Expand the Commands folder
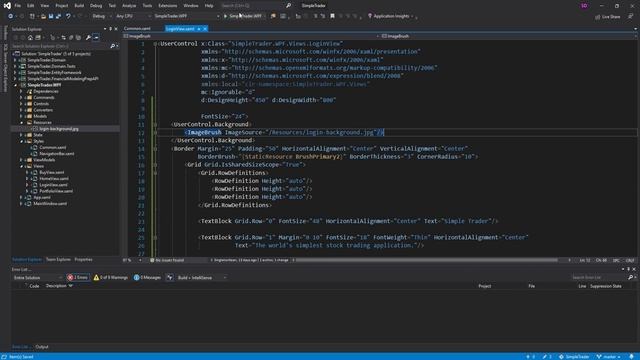 pos(21,97)
